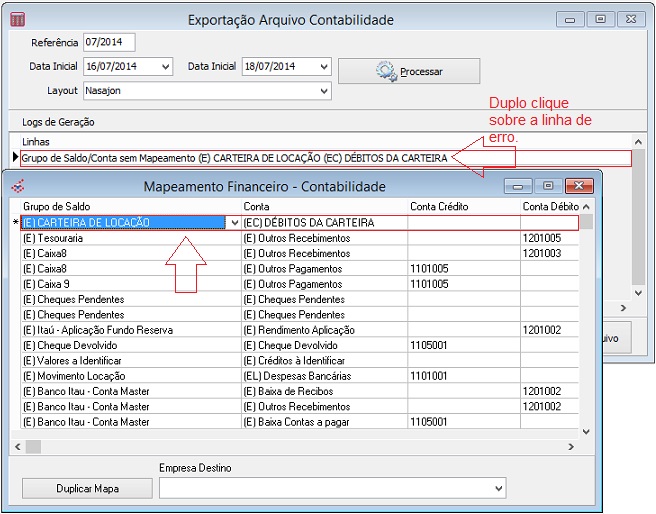Click the (E) Créditos à Identificar cell
This screenshot has width=656, height=514.
325,361
